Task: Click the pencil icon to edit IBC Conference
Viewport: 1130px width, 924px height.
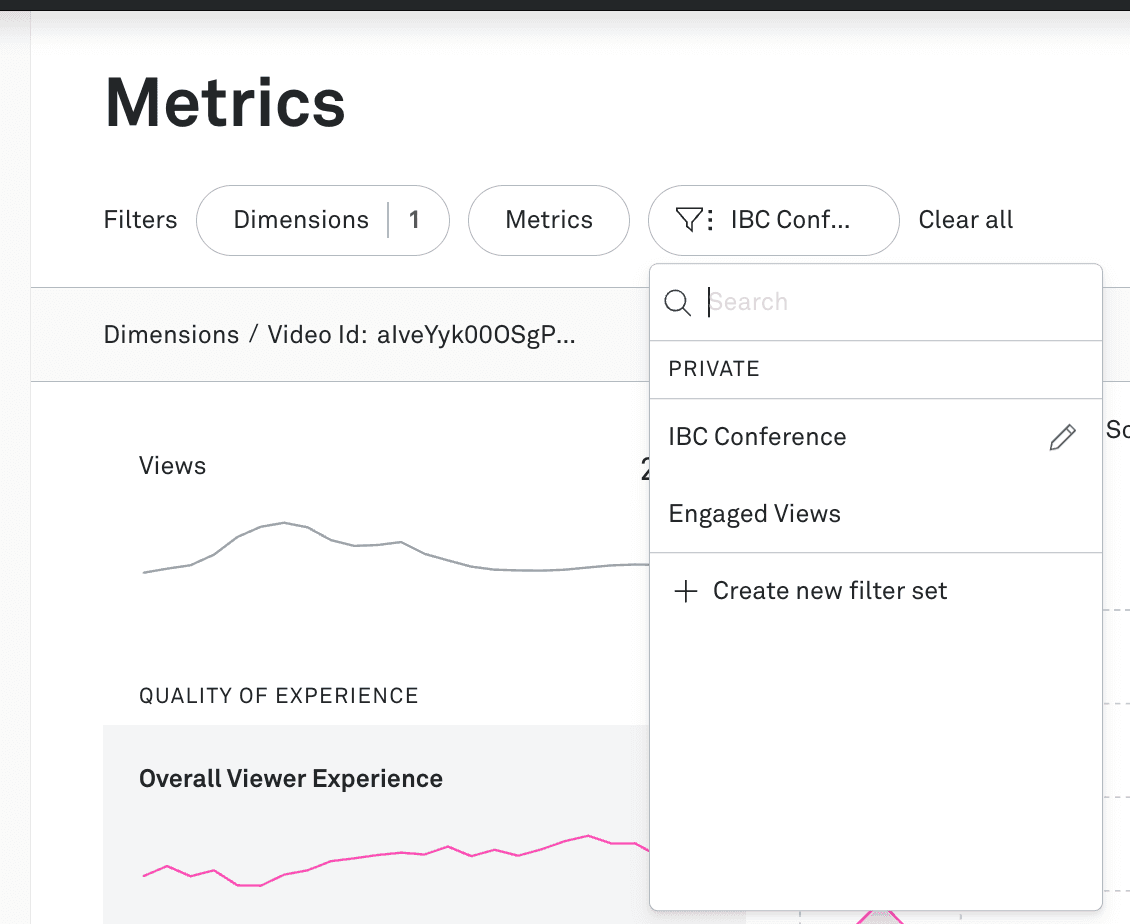Action: (x=1062, y=436)
